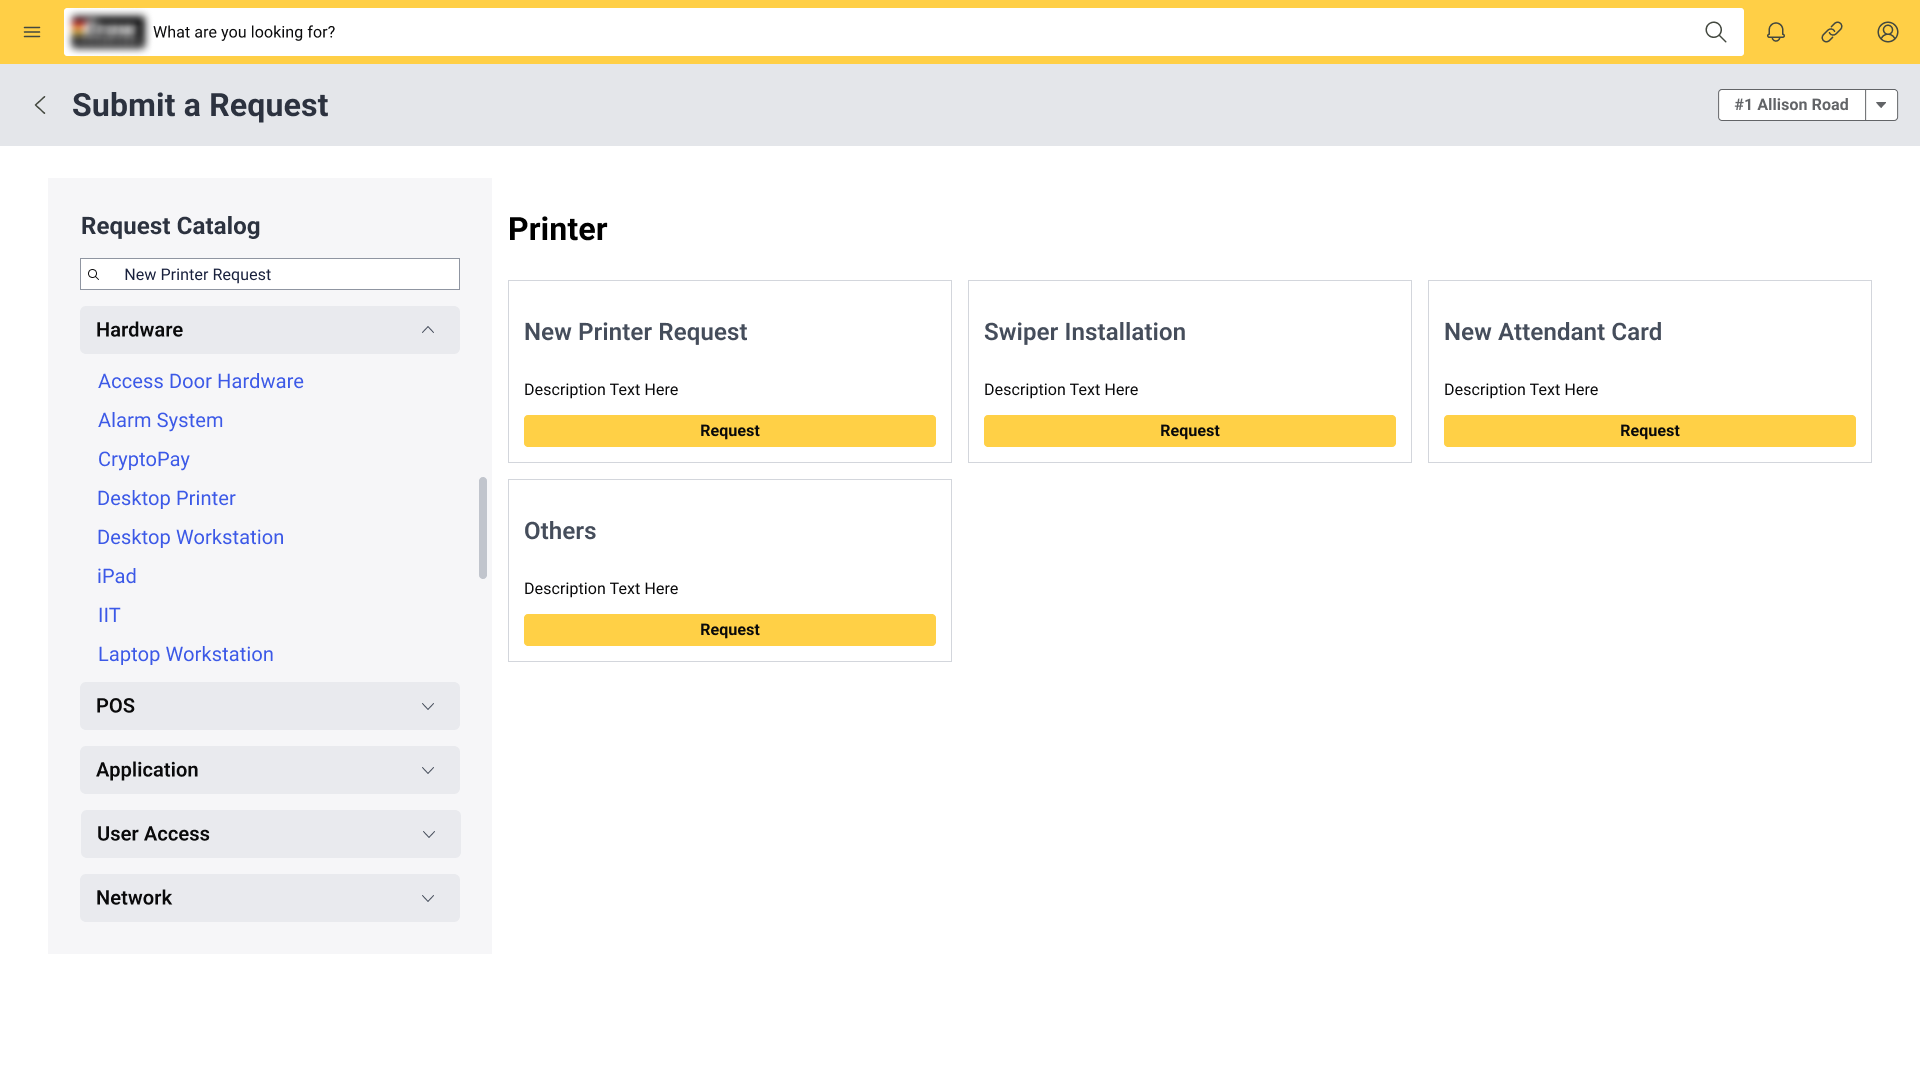Open the #1 Allison Road location dropdown arrow
Viewport: 1920px width, 1080px height.
pyautogui.click(x=1881, y=105)
